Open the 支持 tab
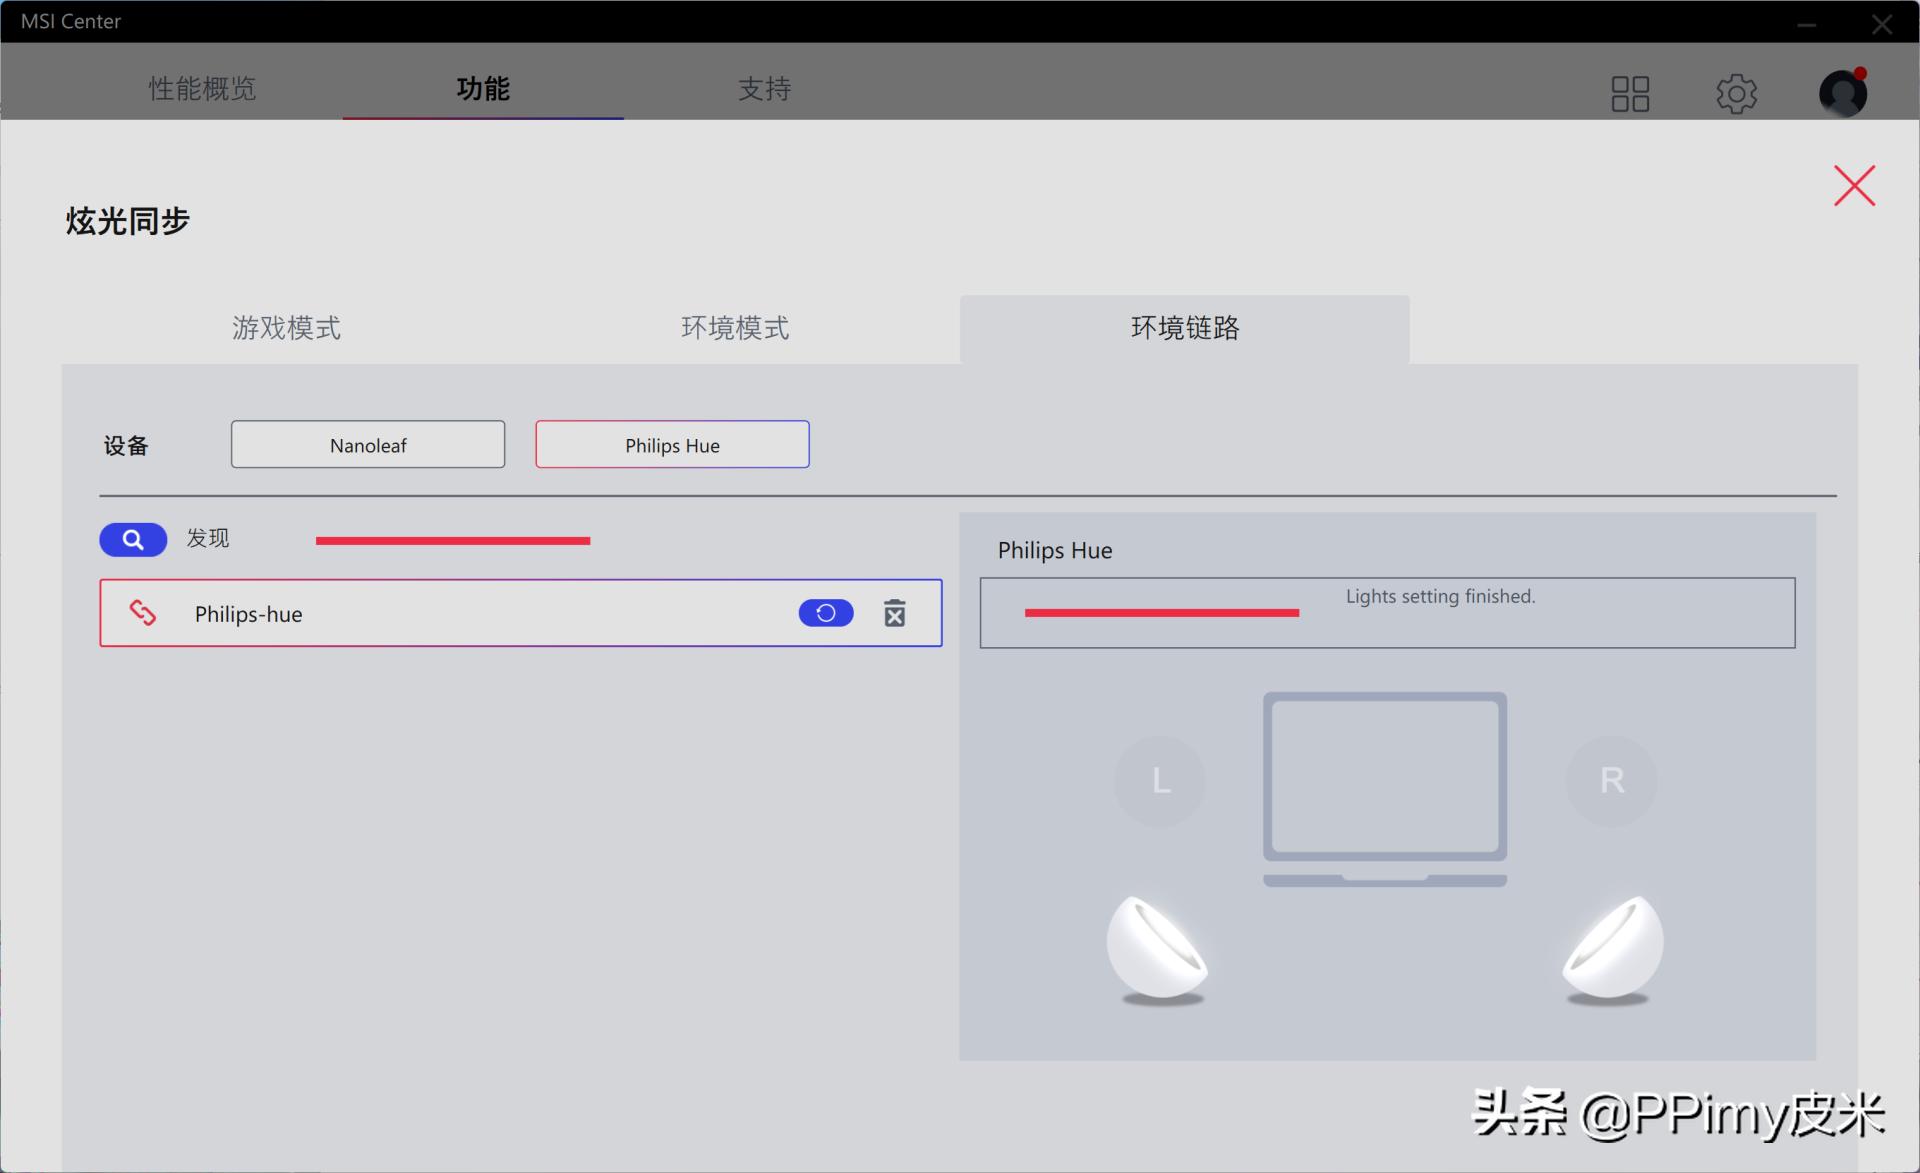The height and width of the screenshot is (1173, 1920). click(764, 89)
